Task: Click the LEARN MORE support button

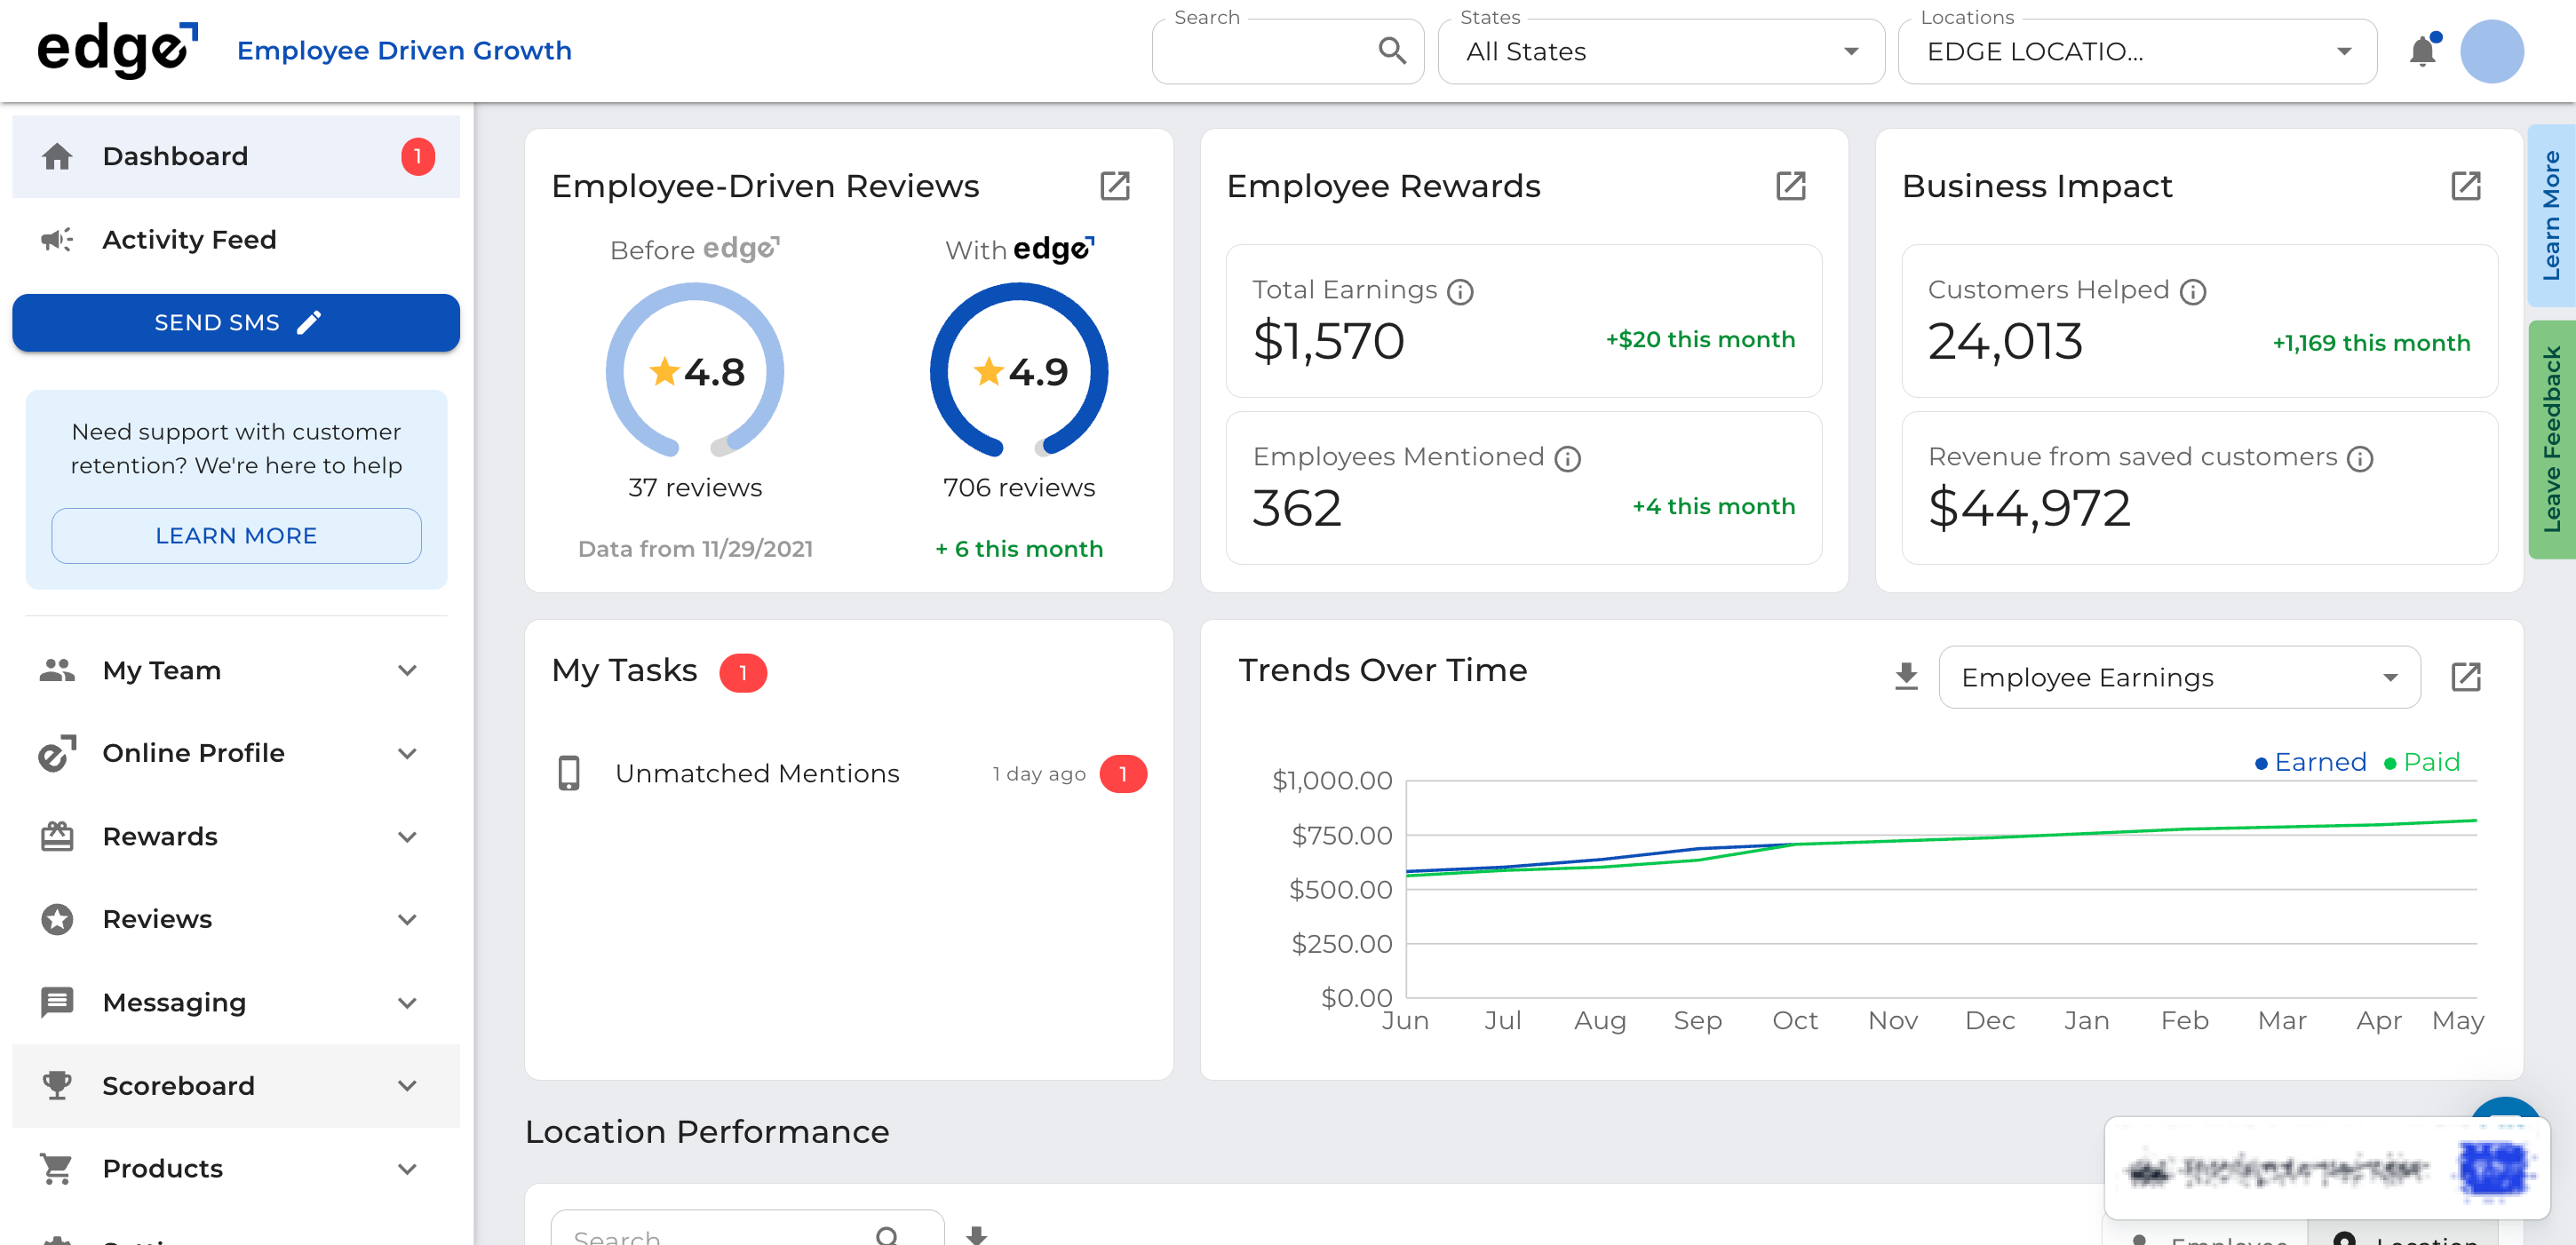Action: [x=236, y=535]
